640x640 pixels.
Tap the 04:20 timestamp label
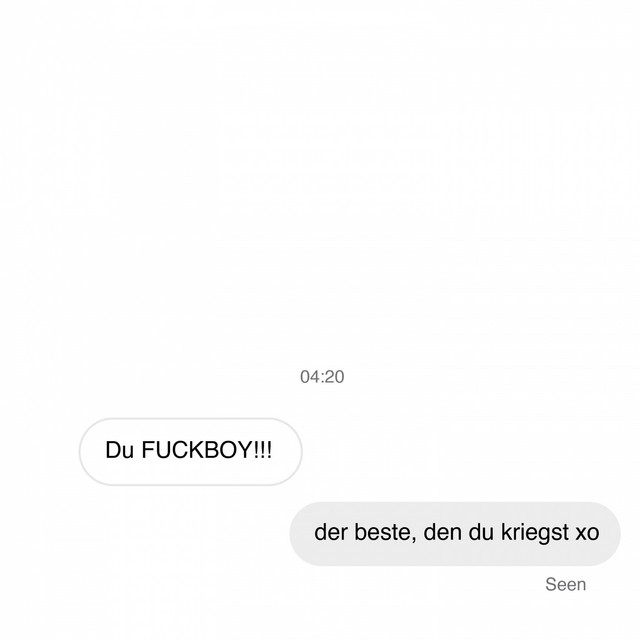[x=322, y=377]
